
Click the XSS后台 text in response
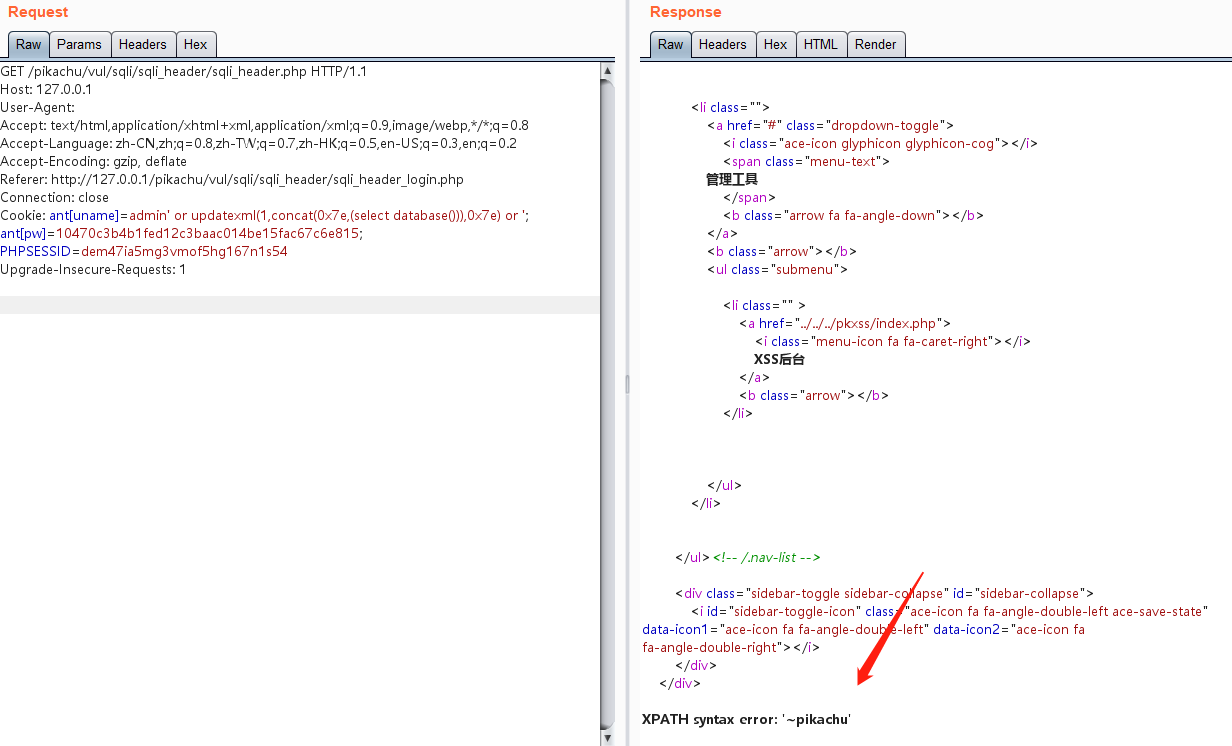click(x=779, y=359)
